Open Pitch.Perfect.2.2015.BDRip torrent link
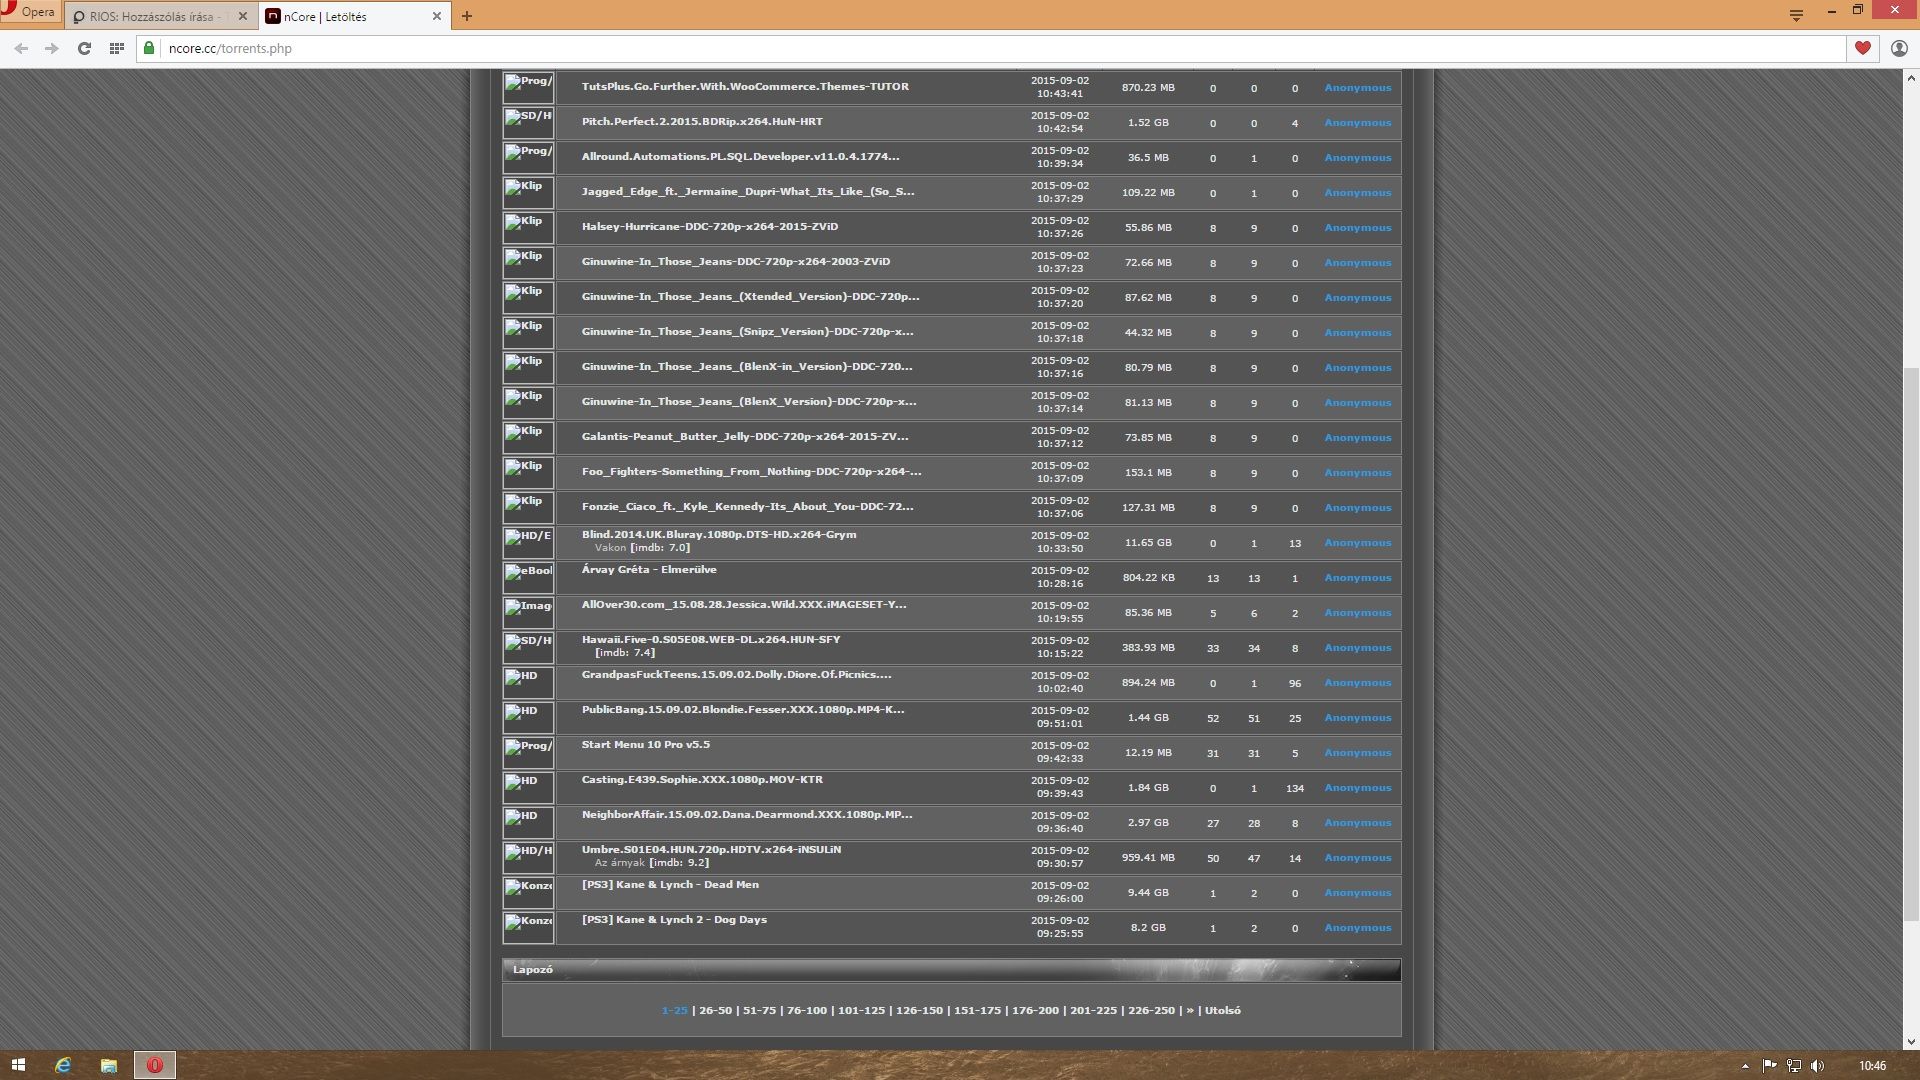The image size is (1920, 1080). point(702,122)
